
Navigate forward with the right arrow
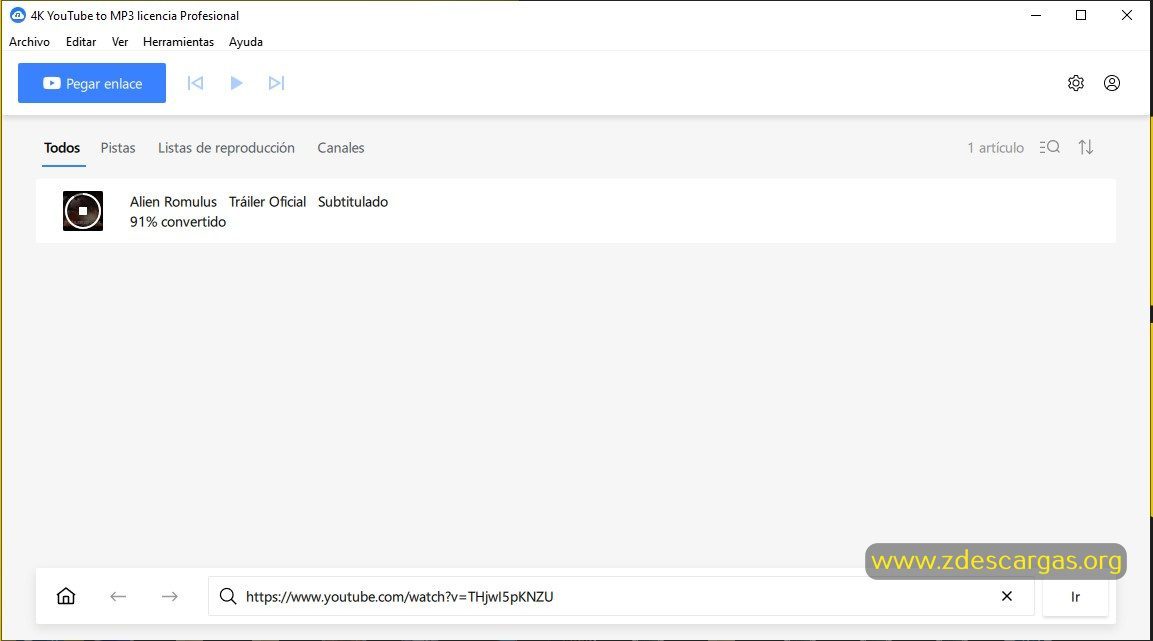click(x=170, y=596)
